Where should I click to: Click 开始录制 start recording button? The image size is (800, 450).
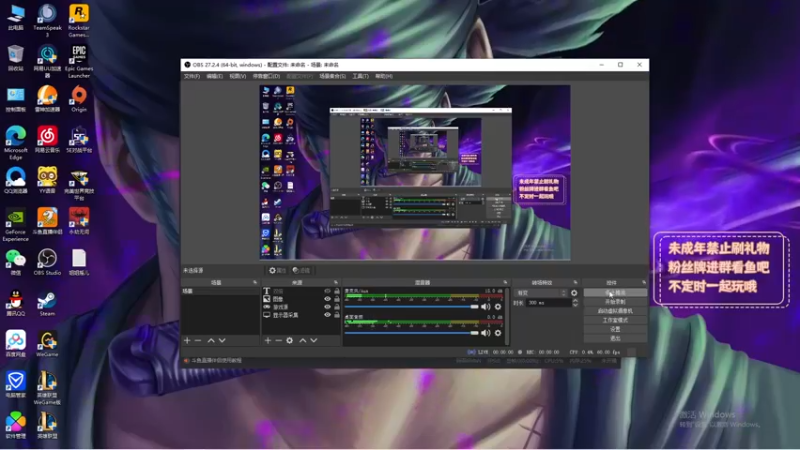click(x=615, y=302)
